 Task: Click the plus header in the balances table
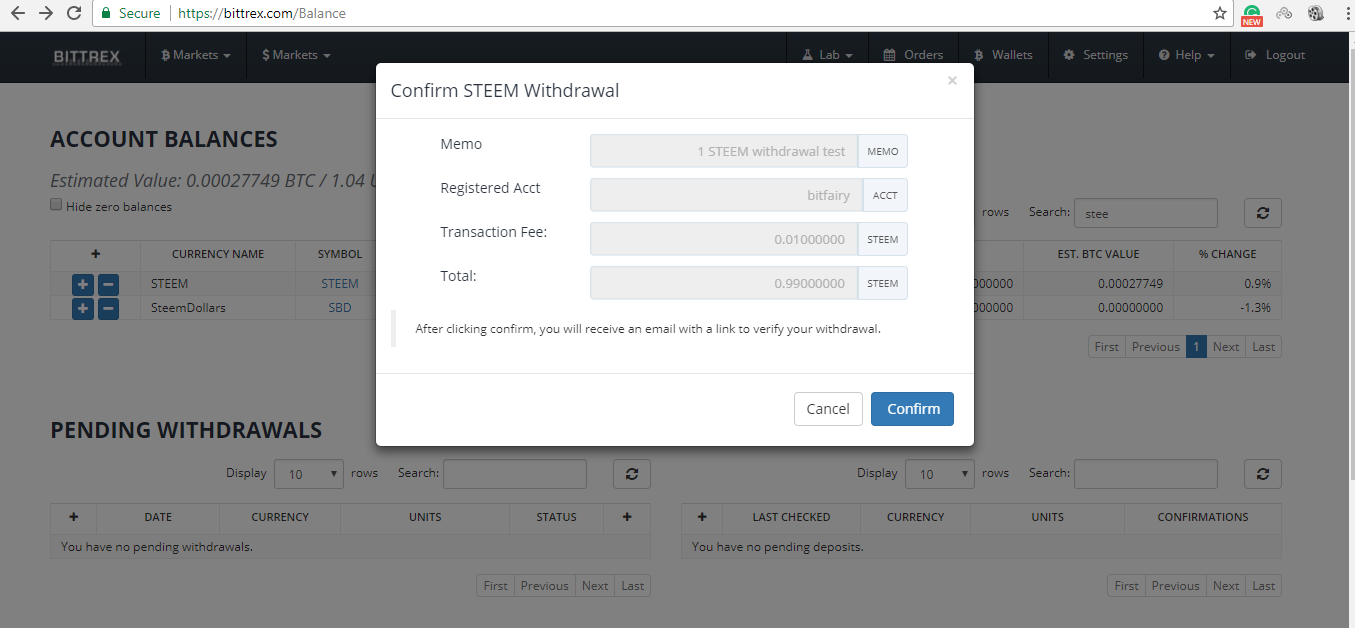96,254
